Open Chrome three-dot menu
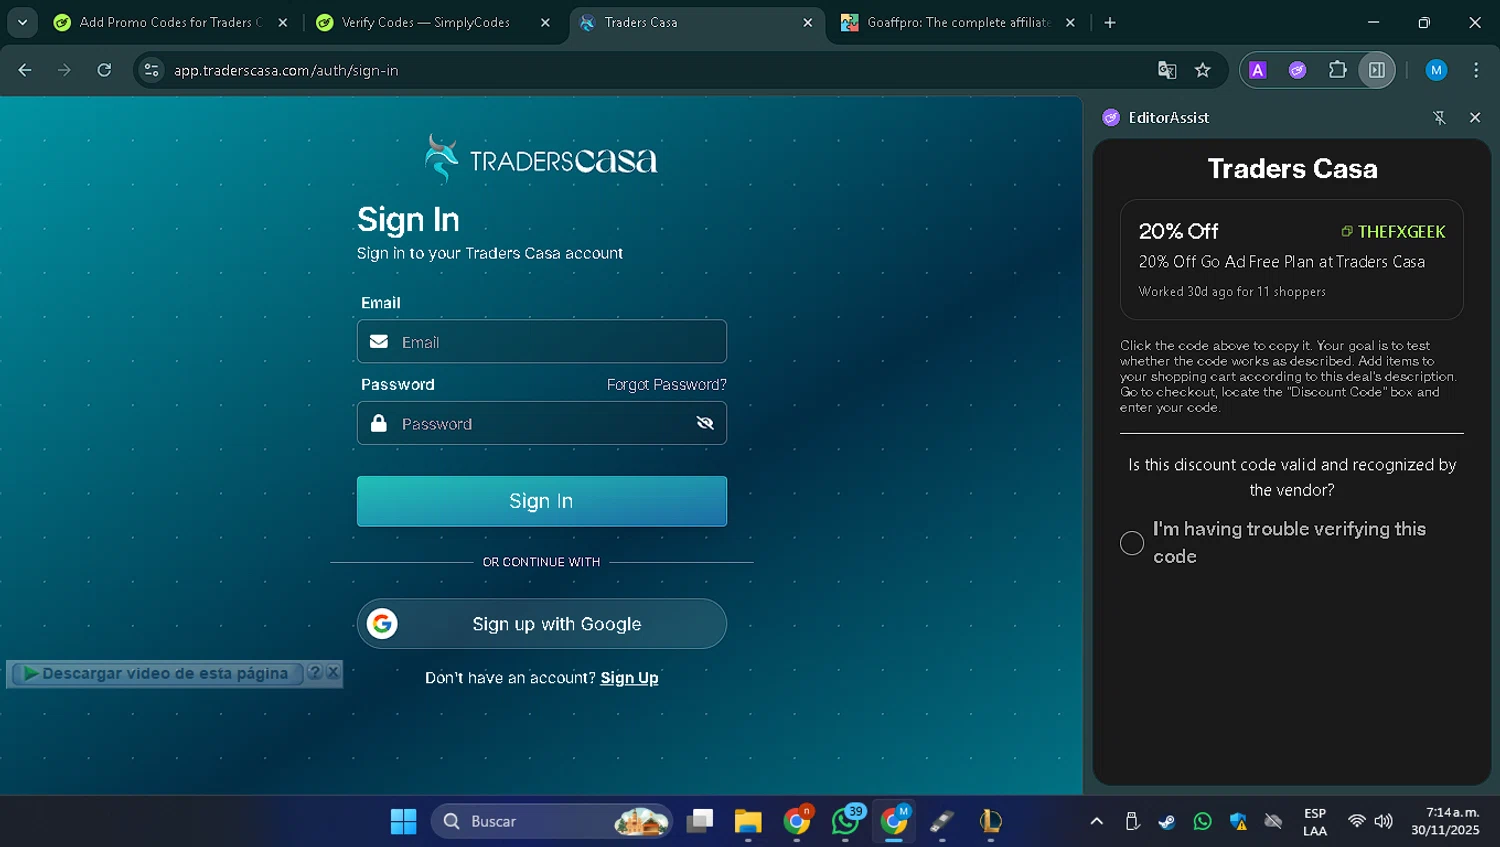1500x847 pixels. tap(1476, 70)
